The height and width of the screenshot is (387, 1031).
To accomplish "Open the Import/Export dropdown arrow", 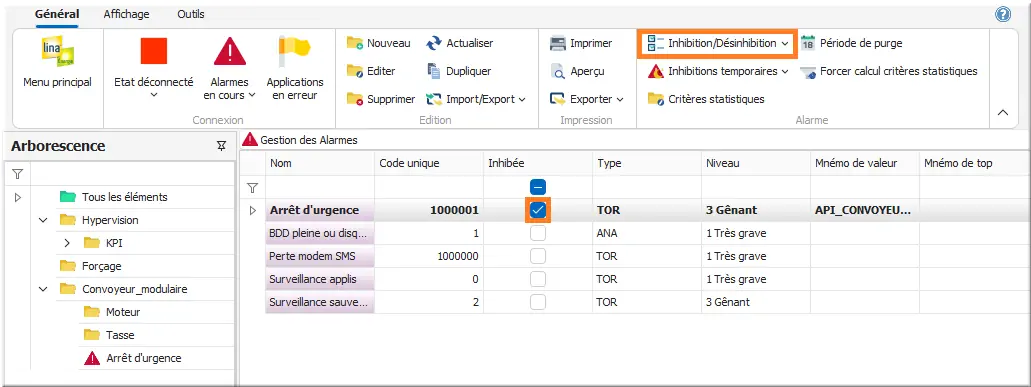I will click(522, 99).
